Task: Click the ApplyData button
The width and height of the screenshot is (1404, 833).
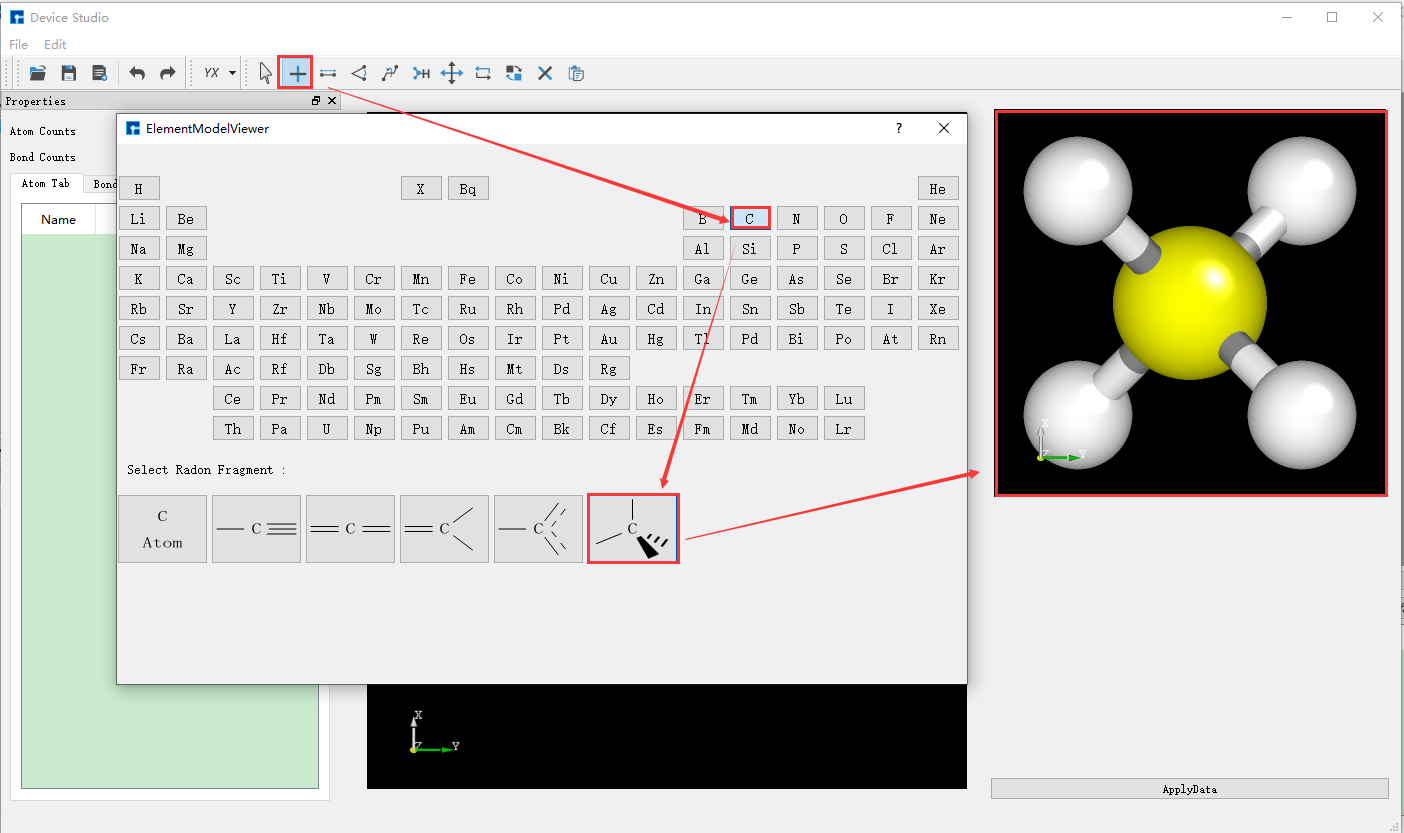Action: 1188,788
